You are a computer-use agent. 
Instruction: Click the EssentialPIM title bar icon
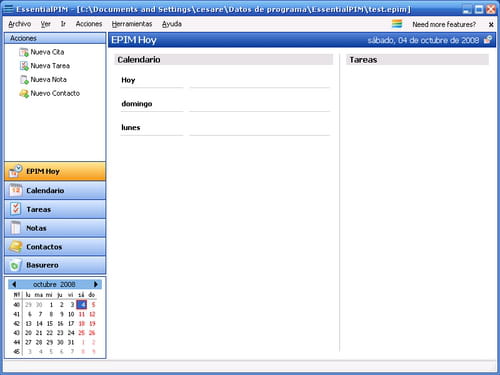coord(8,9)
